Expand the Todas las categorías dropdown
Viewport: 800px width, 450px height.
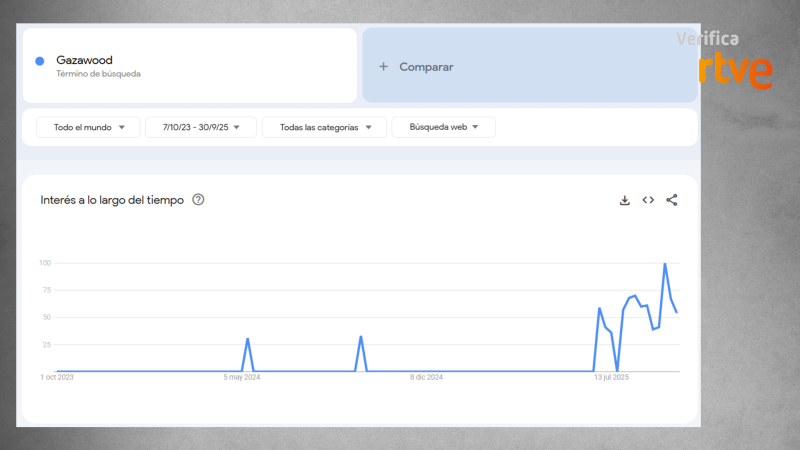(x=324, y=127)
